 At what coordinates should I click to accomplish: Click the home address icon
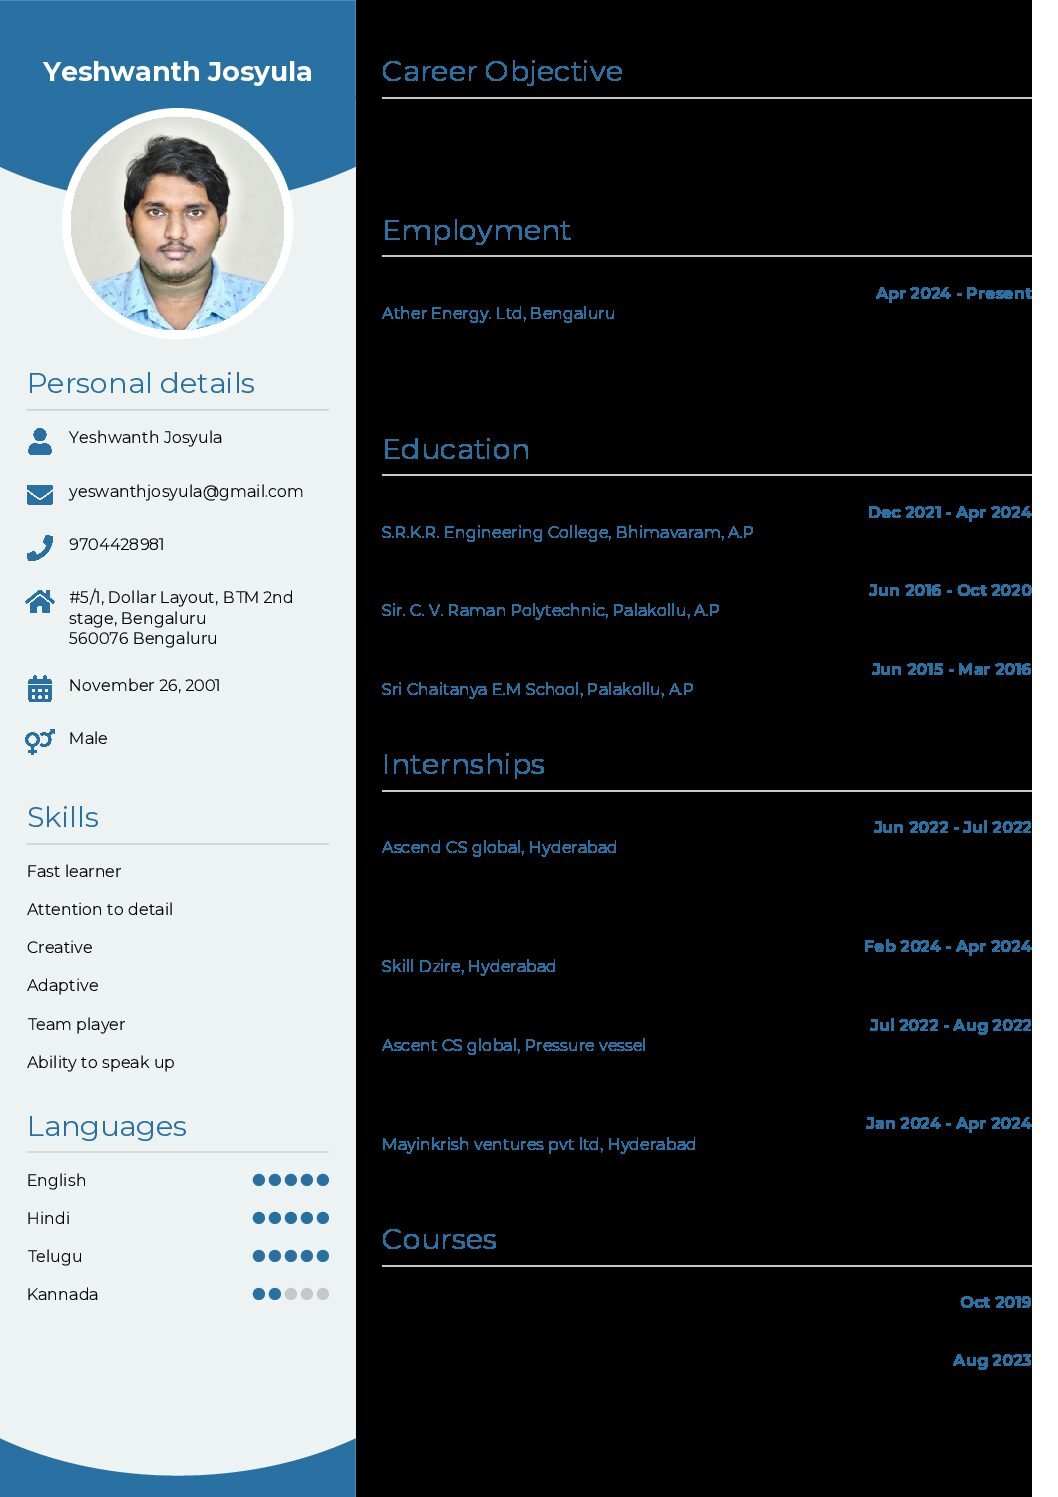click(x=40, y=601)
